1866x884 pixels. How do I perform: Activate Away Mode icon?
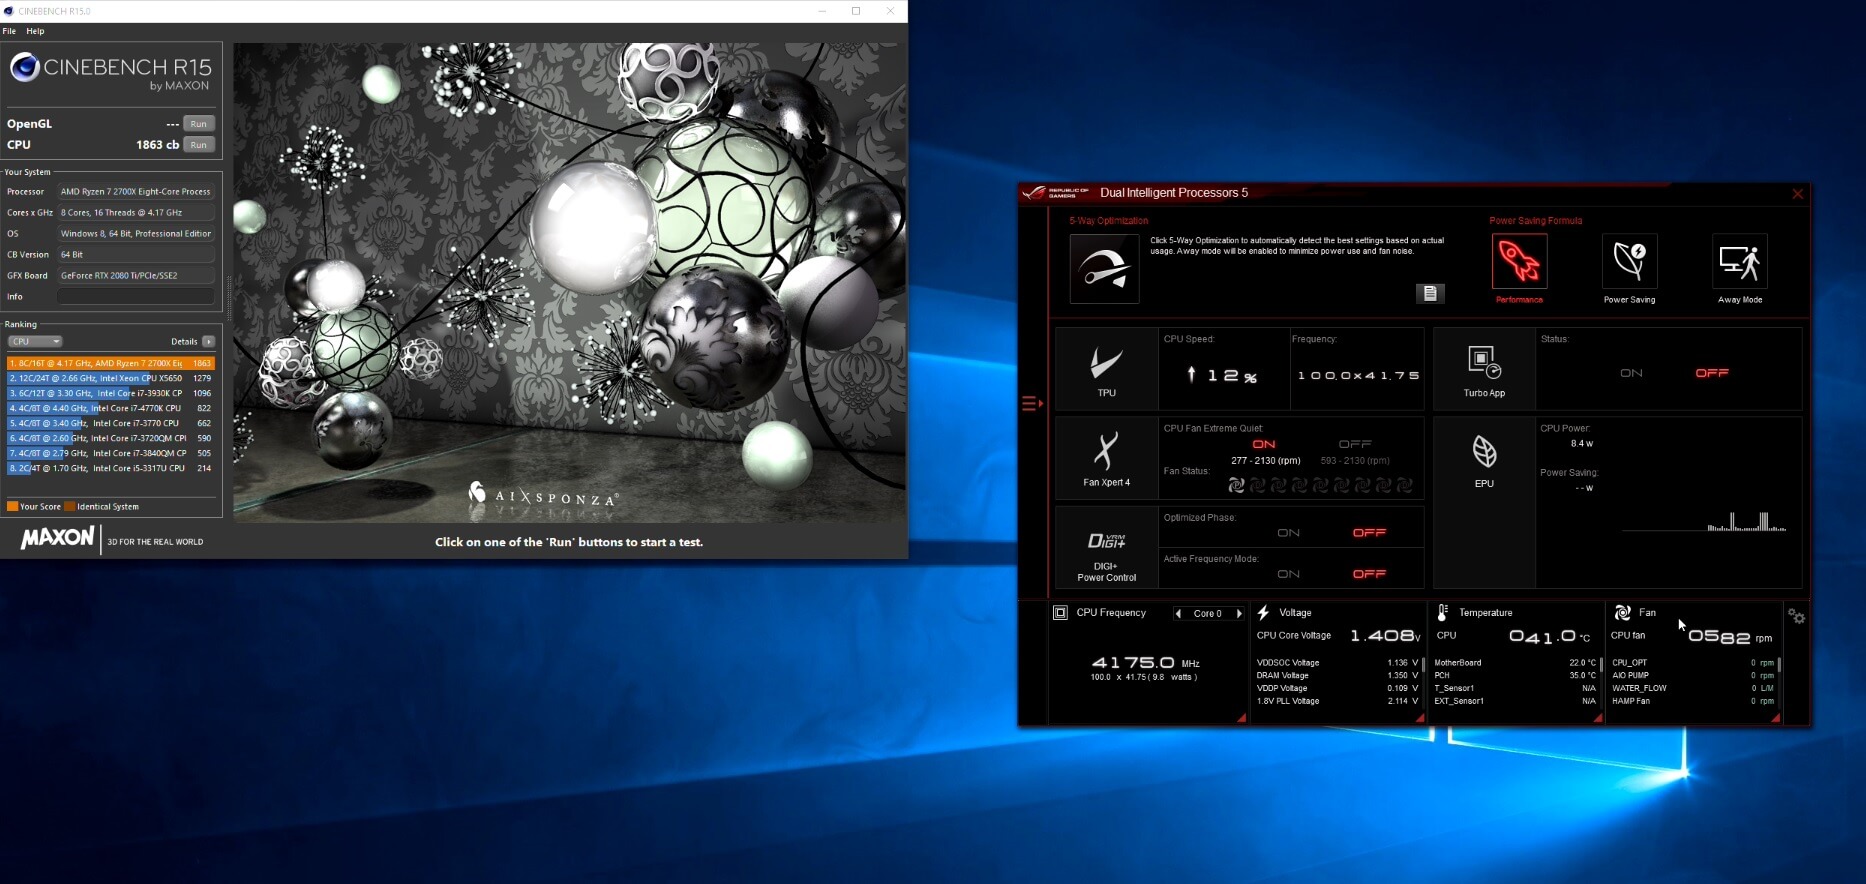coord(1740,261)
